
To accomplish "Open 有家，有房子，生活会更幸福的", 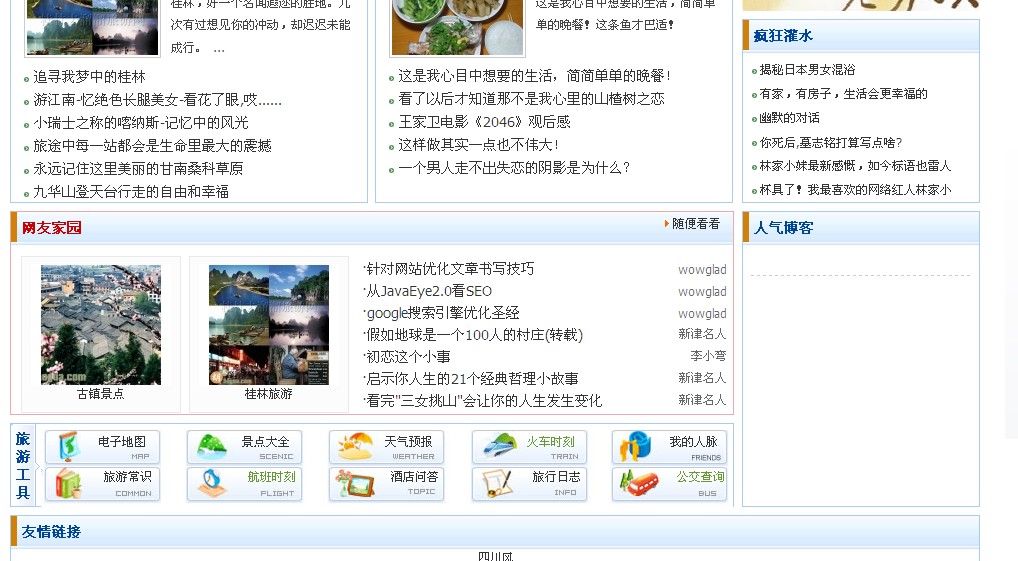I will click(x=843, y=94).
